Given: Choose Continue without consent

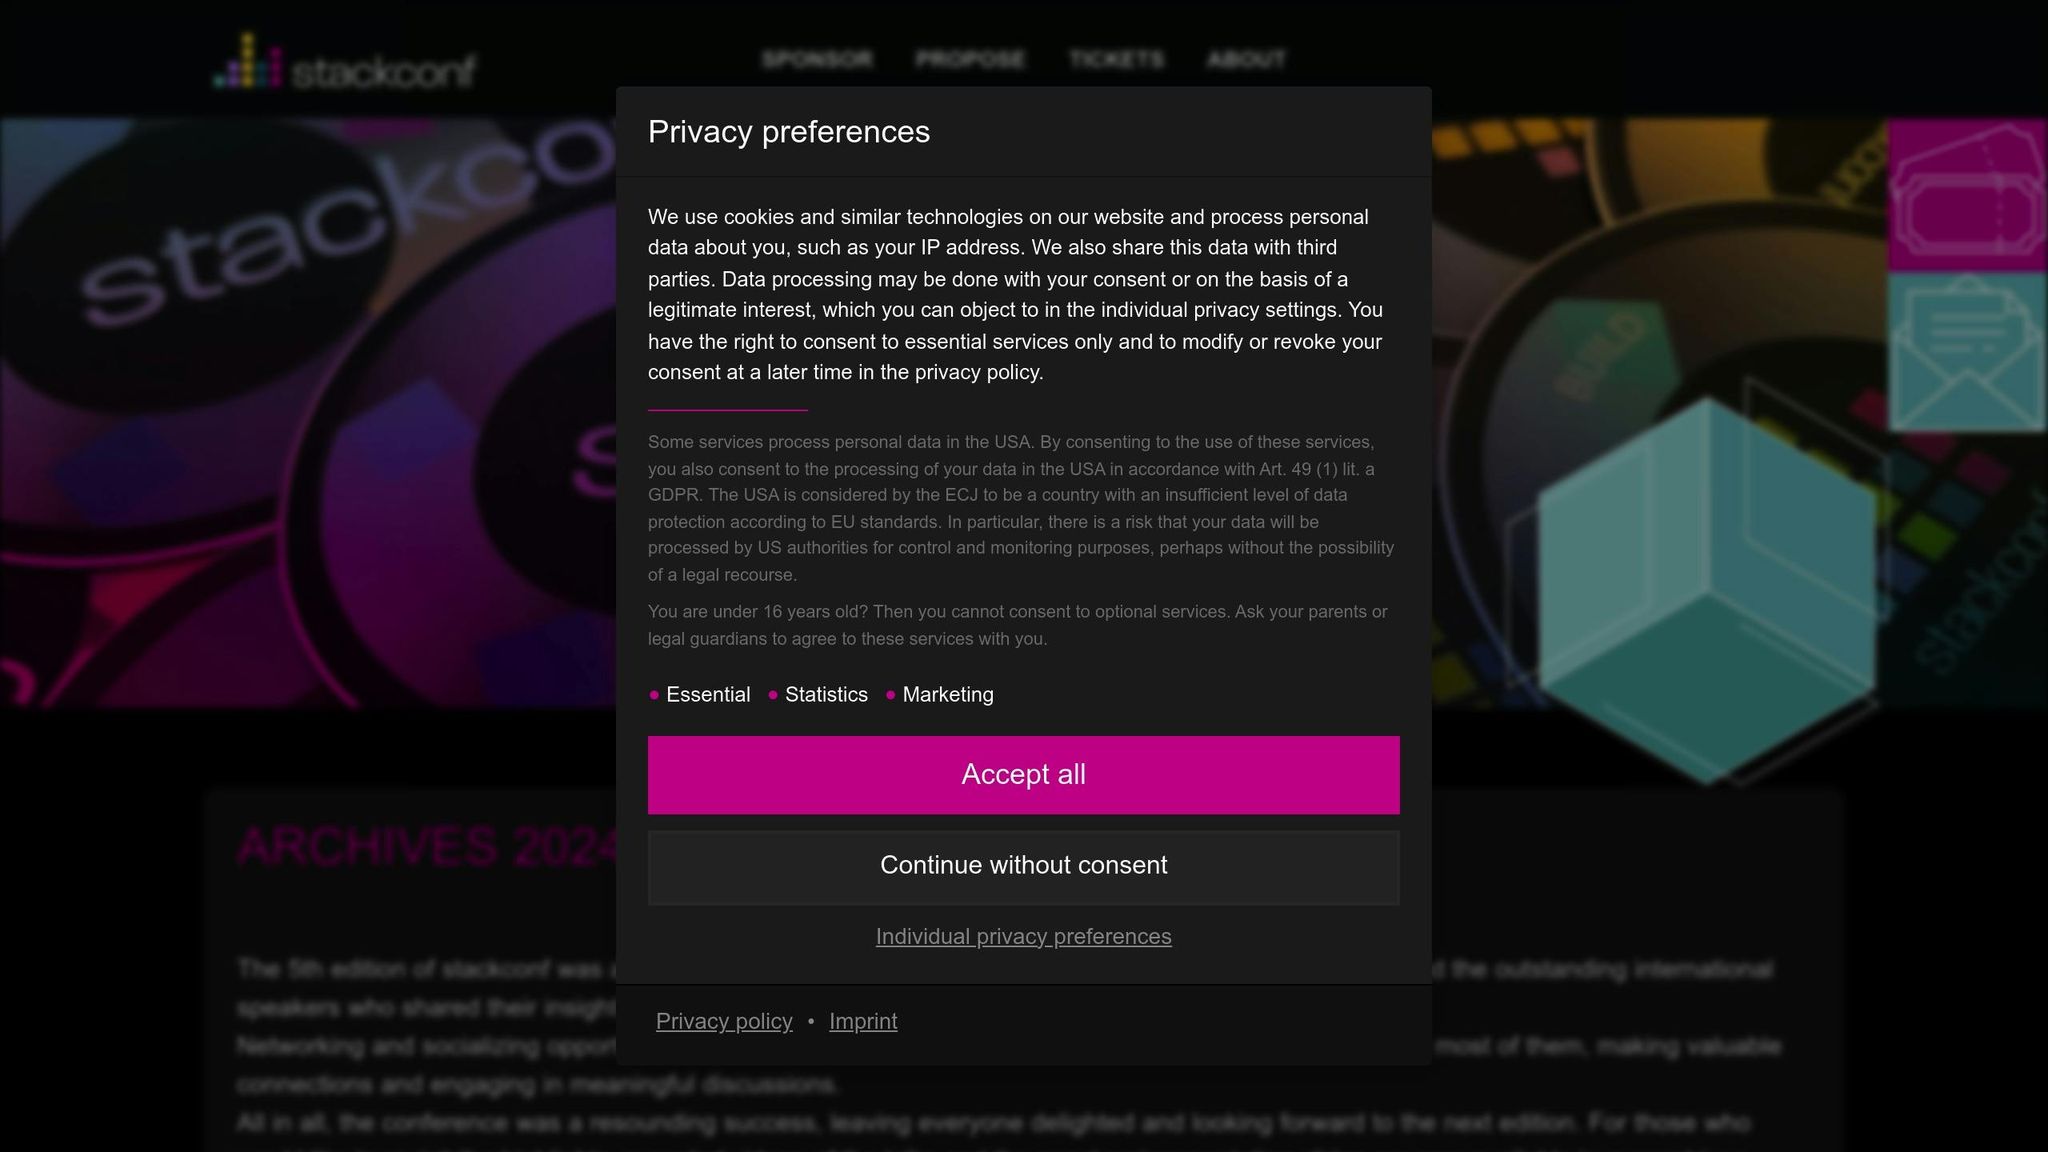Looking at the screenshot, I should (1023, 866).
